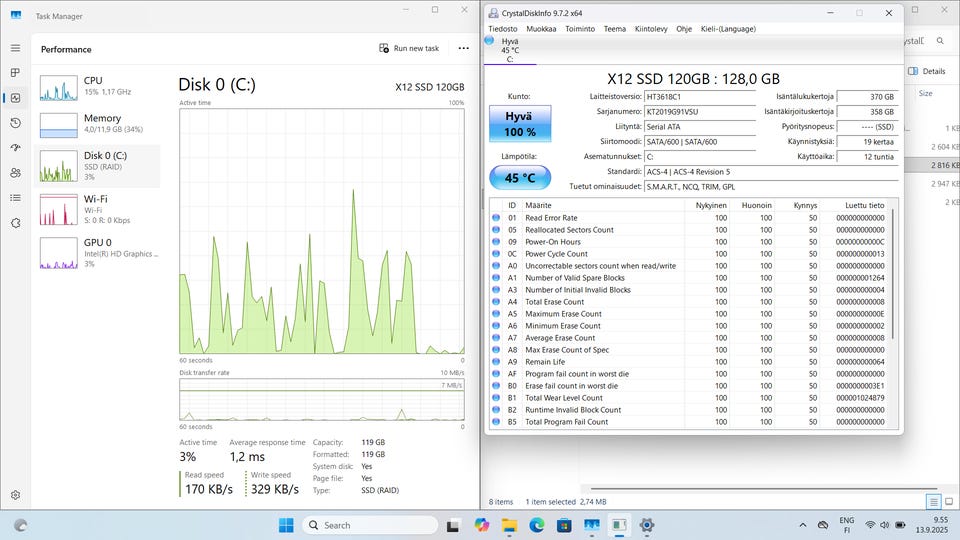Screen dimensions: 960x540
Task: Open Muokkaa menu in CrystalDiskInfo
Action: [x=541, y=29]
